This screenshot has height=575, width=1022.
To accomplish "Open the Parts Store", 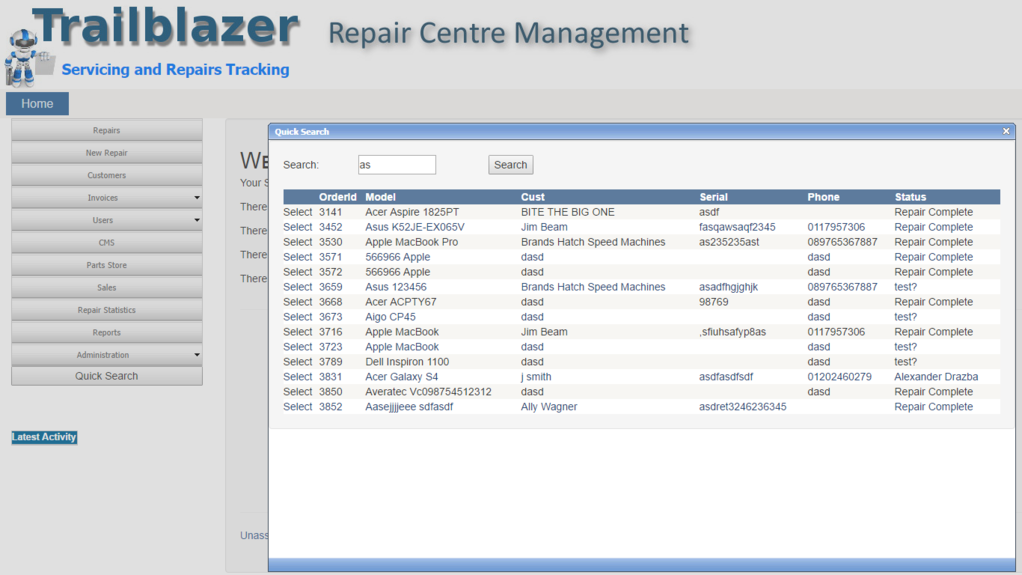I will (107, 265).
